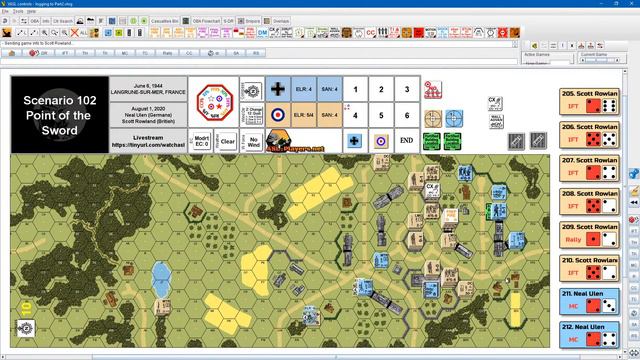This screenshot has width=640, height=360.
Task: Click the three-soldier silhouettes toolbar icon
Action: pyautogui.click(x=382, y=33)
